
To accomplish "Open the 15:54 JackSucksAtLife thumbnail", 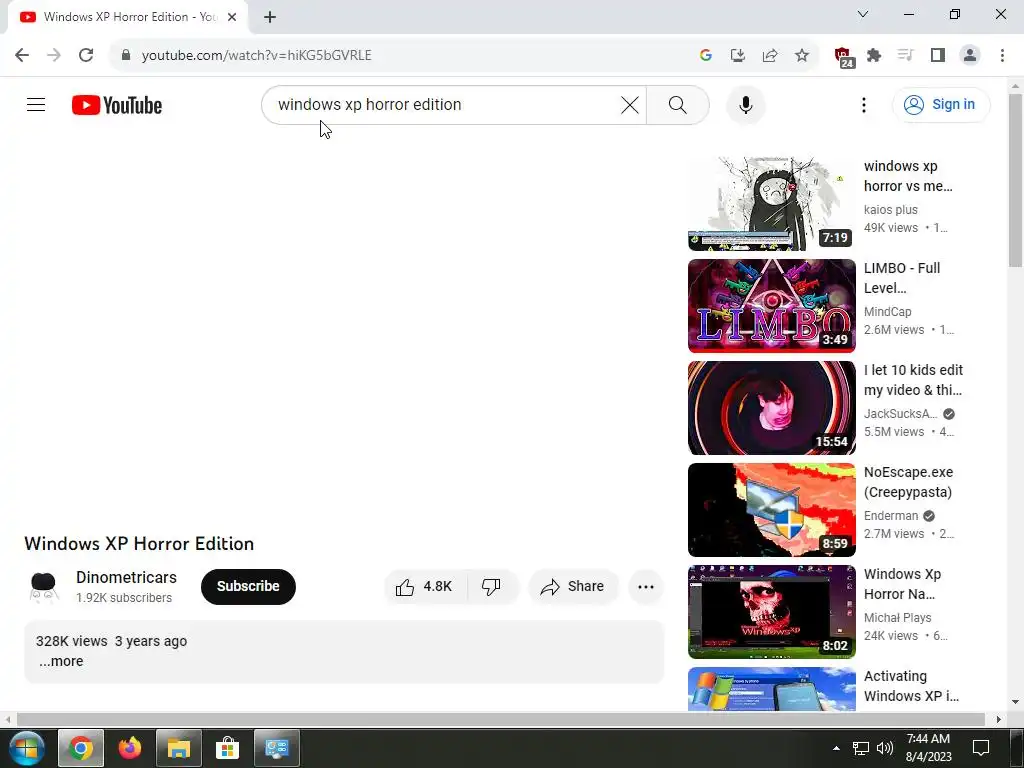I will coord(771,408).
